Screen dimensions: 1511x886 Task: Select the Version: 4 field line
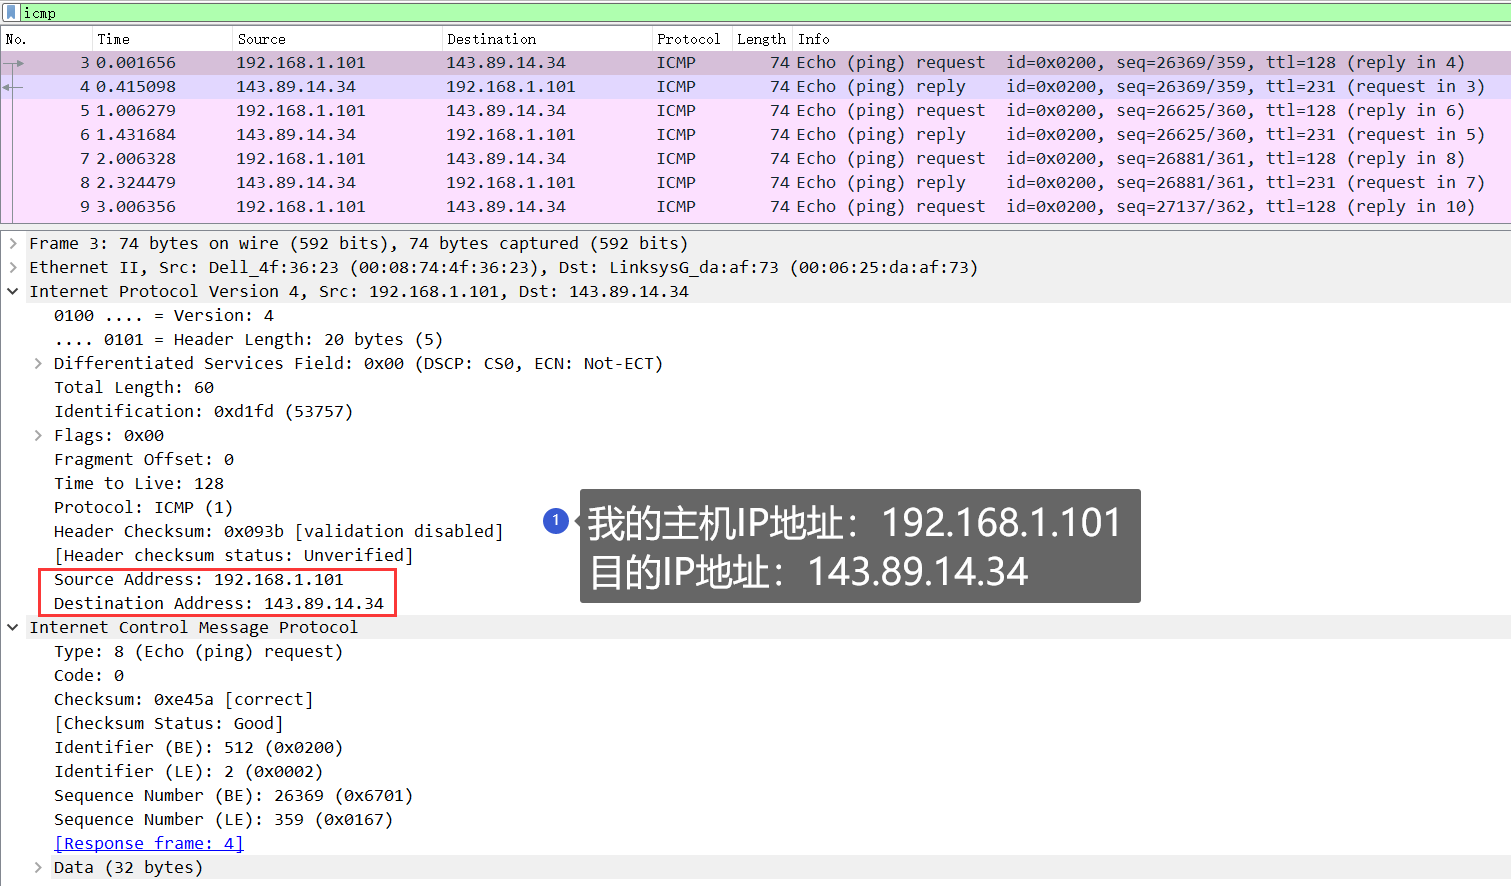[x=164, y=315]
